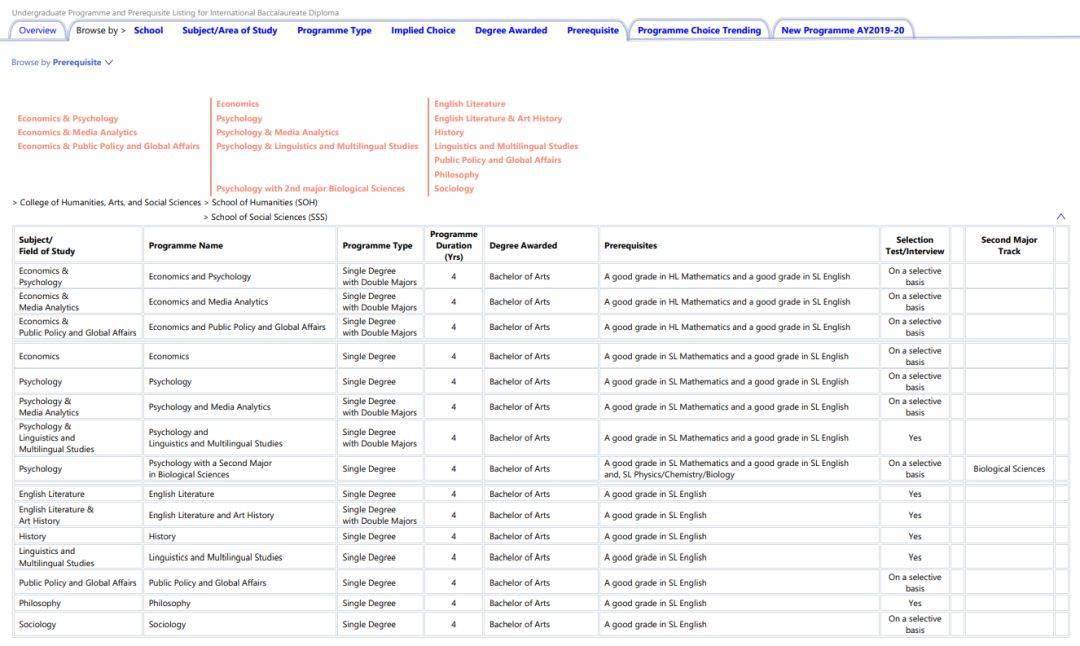Open the Browse by Prerequisite dropdown chevron
Viewport: 1080px width, 646px height.
point(109,63)
